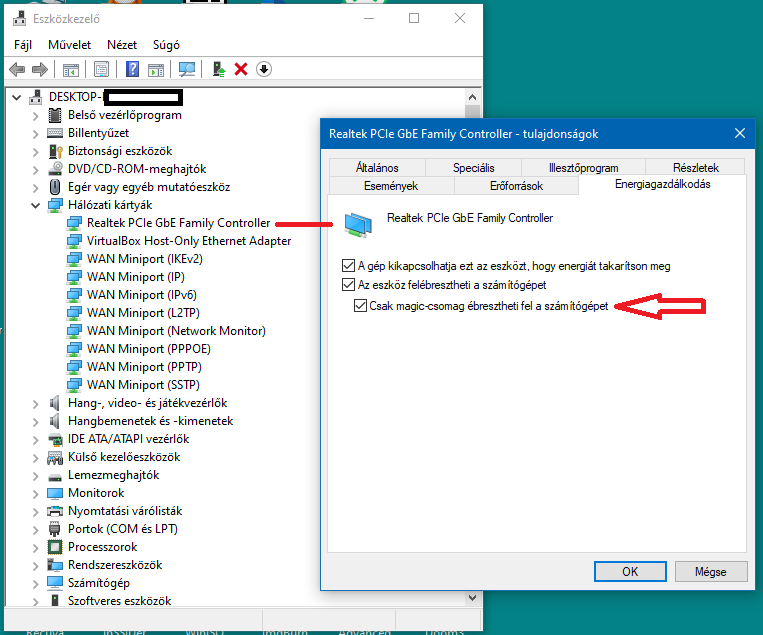This screenshot has height=635, width=763.
Task: Switch to the Részletek tab
Action: pyautogui.click(x=695, y=168)
